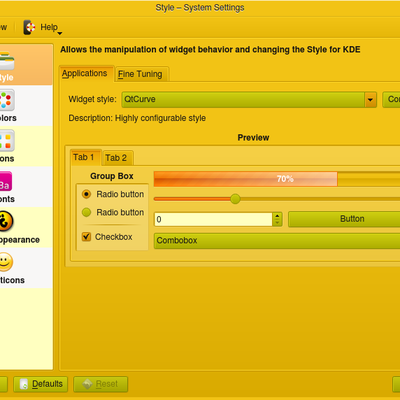The width and height of the screenshot is (400, 400).
Task: Open the preview Combobox
Action: point(277,241)
